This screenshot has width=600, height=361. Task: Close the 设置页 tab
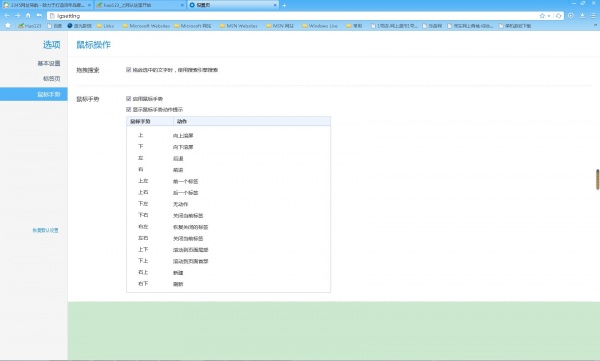275,5
